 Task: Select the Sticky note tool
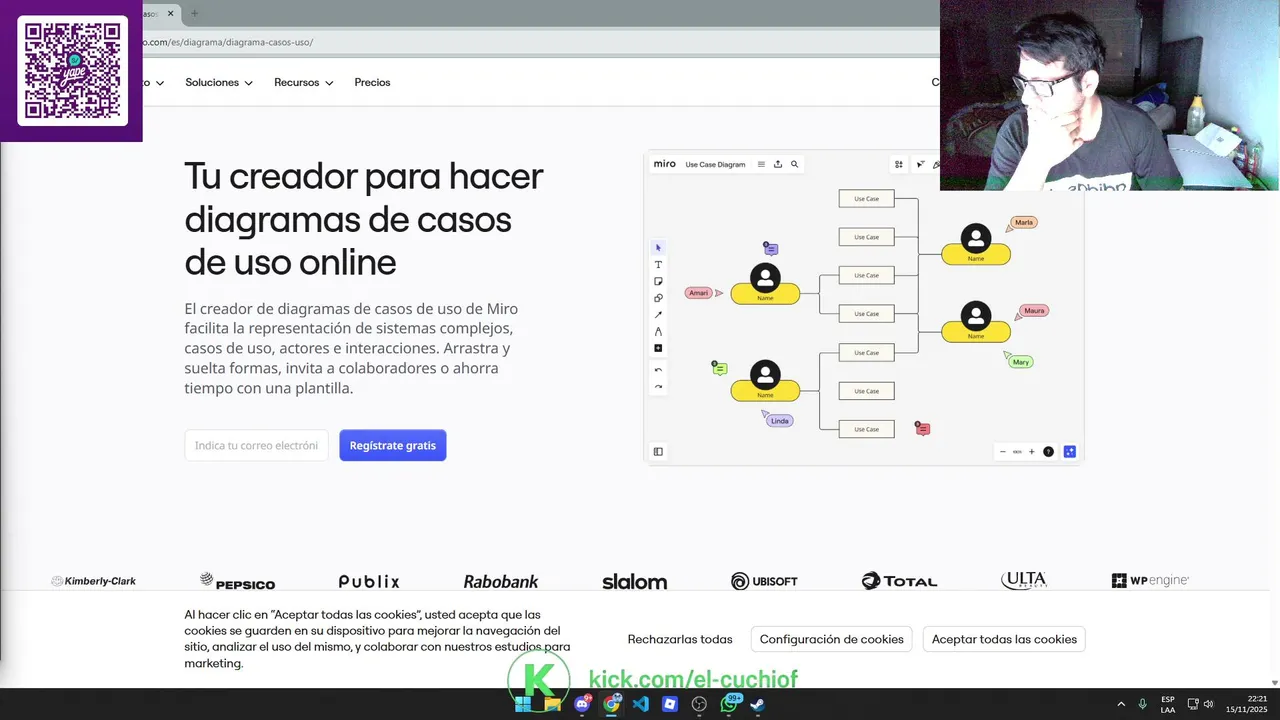pyautogui.click(x=658, y=281)
